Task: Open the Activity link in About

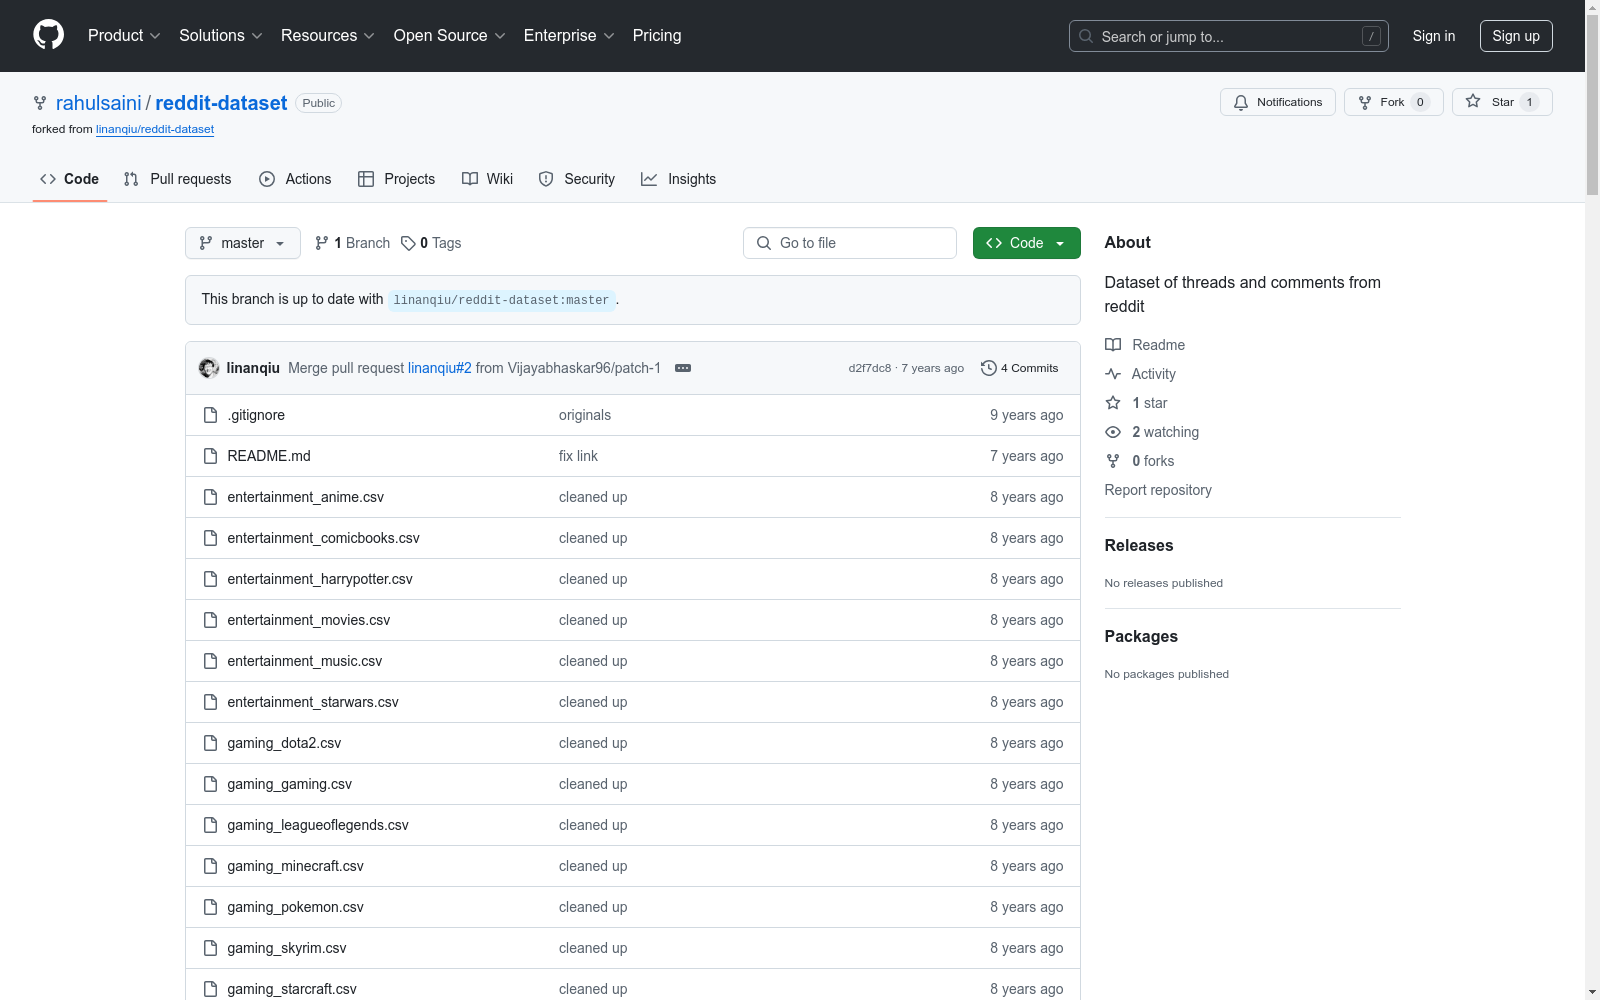Action: pos(1153,374)
